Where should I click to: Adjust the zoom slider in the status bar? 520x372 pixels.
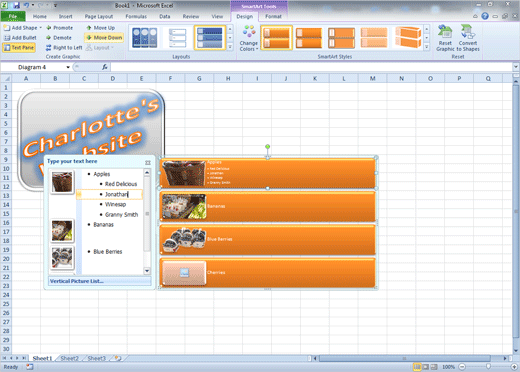click(x=488, y=367)
